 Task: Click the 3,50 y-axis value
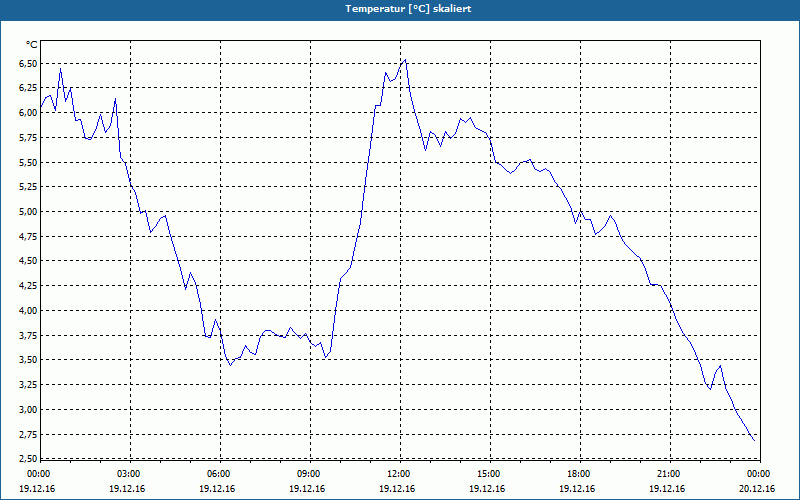pos(28,360)
